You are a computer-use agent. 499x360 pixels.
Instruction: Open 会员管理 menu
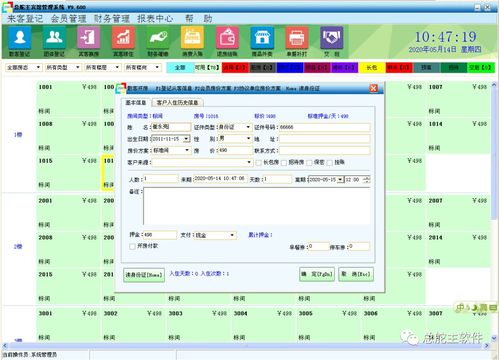68,19
